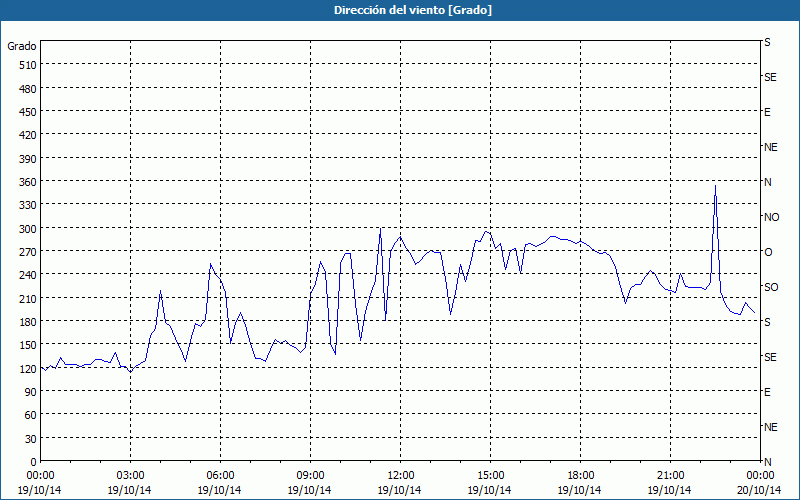Select the '330' degree axis label

tap(29, 205)
